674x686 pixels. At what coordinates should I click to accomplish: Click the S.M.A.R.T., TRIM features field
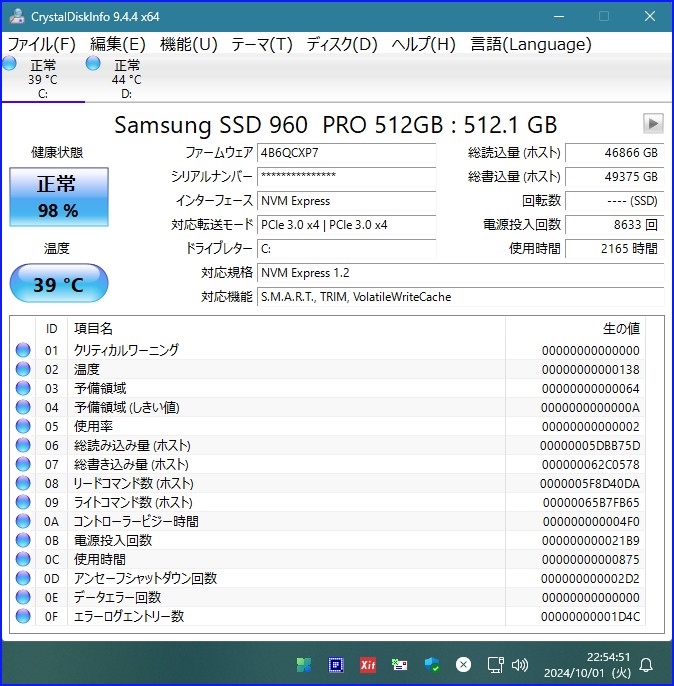point(461,297)
